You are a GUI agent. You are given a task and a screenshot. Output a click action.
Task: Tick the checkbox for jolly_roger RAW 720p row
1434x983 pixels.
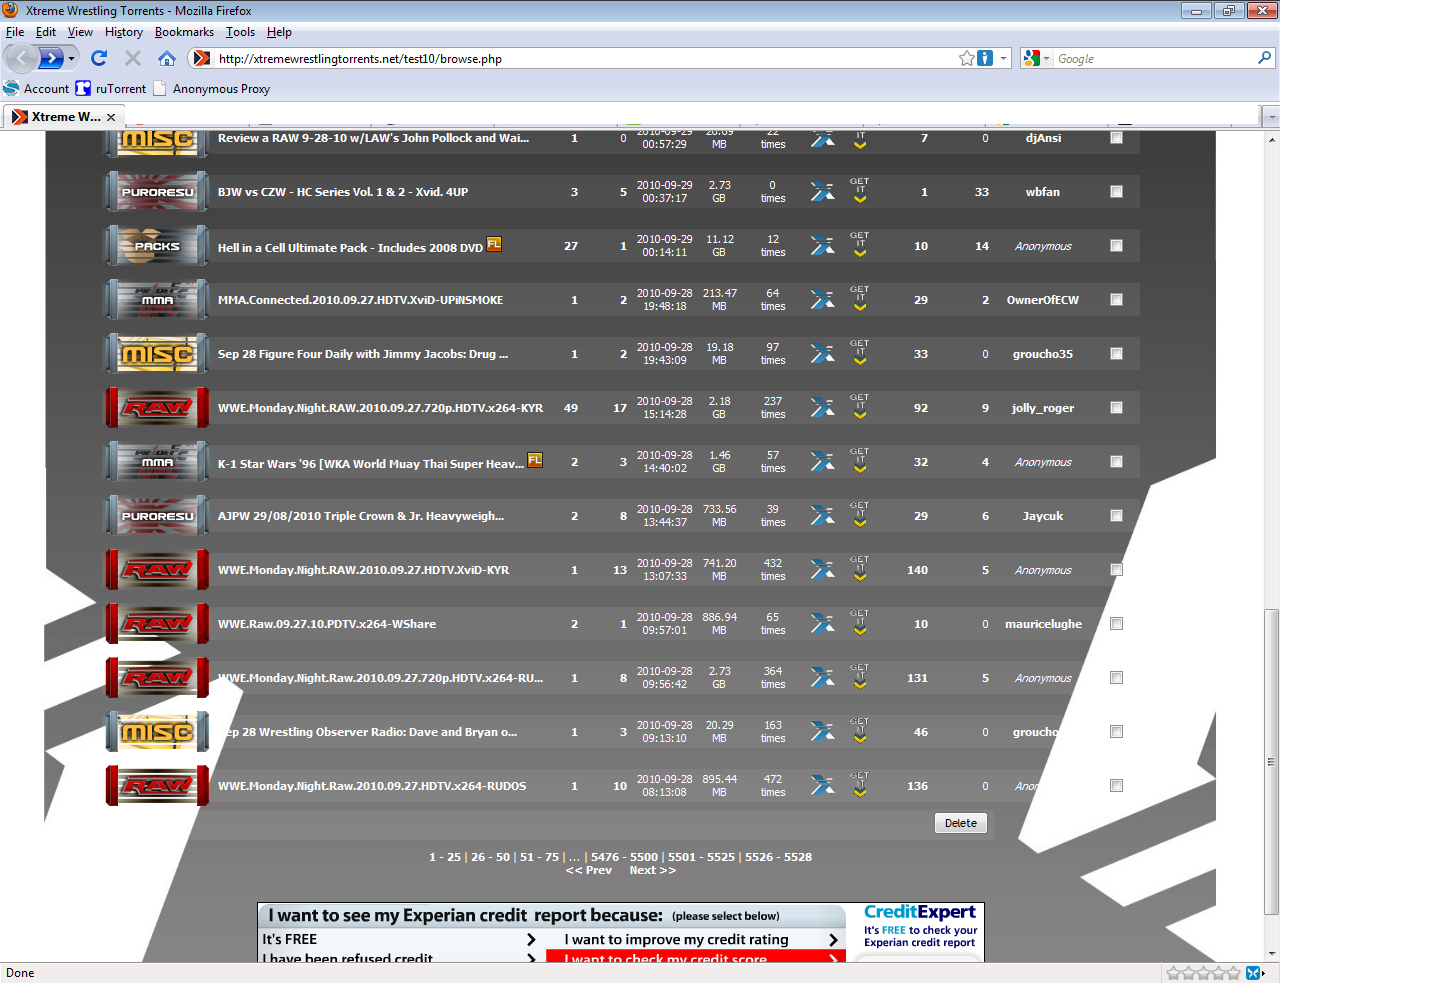click(1116, 408)
